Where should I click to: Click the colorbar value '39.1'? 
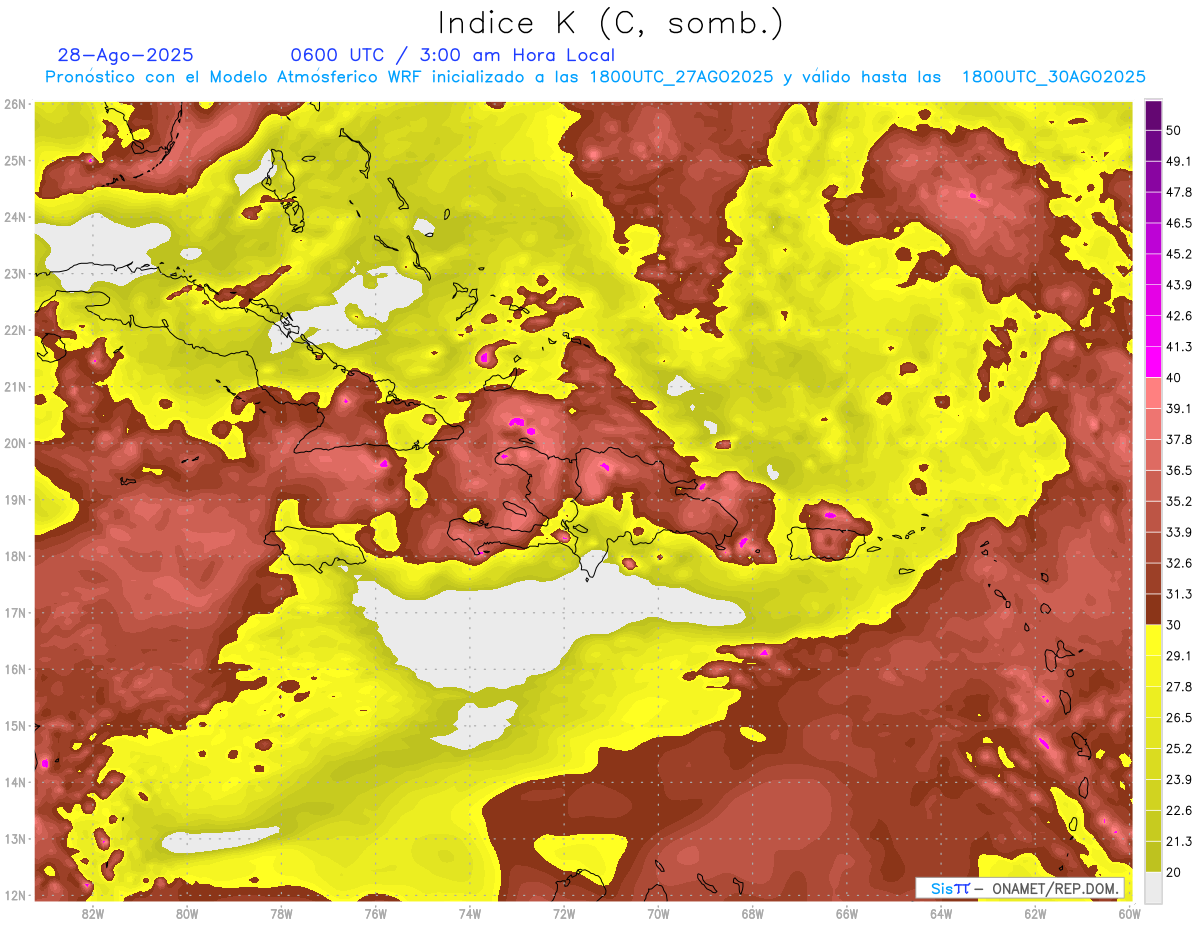(x=1178, y=408)
